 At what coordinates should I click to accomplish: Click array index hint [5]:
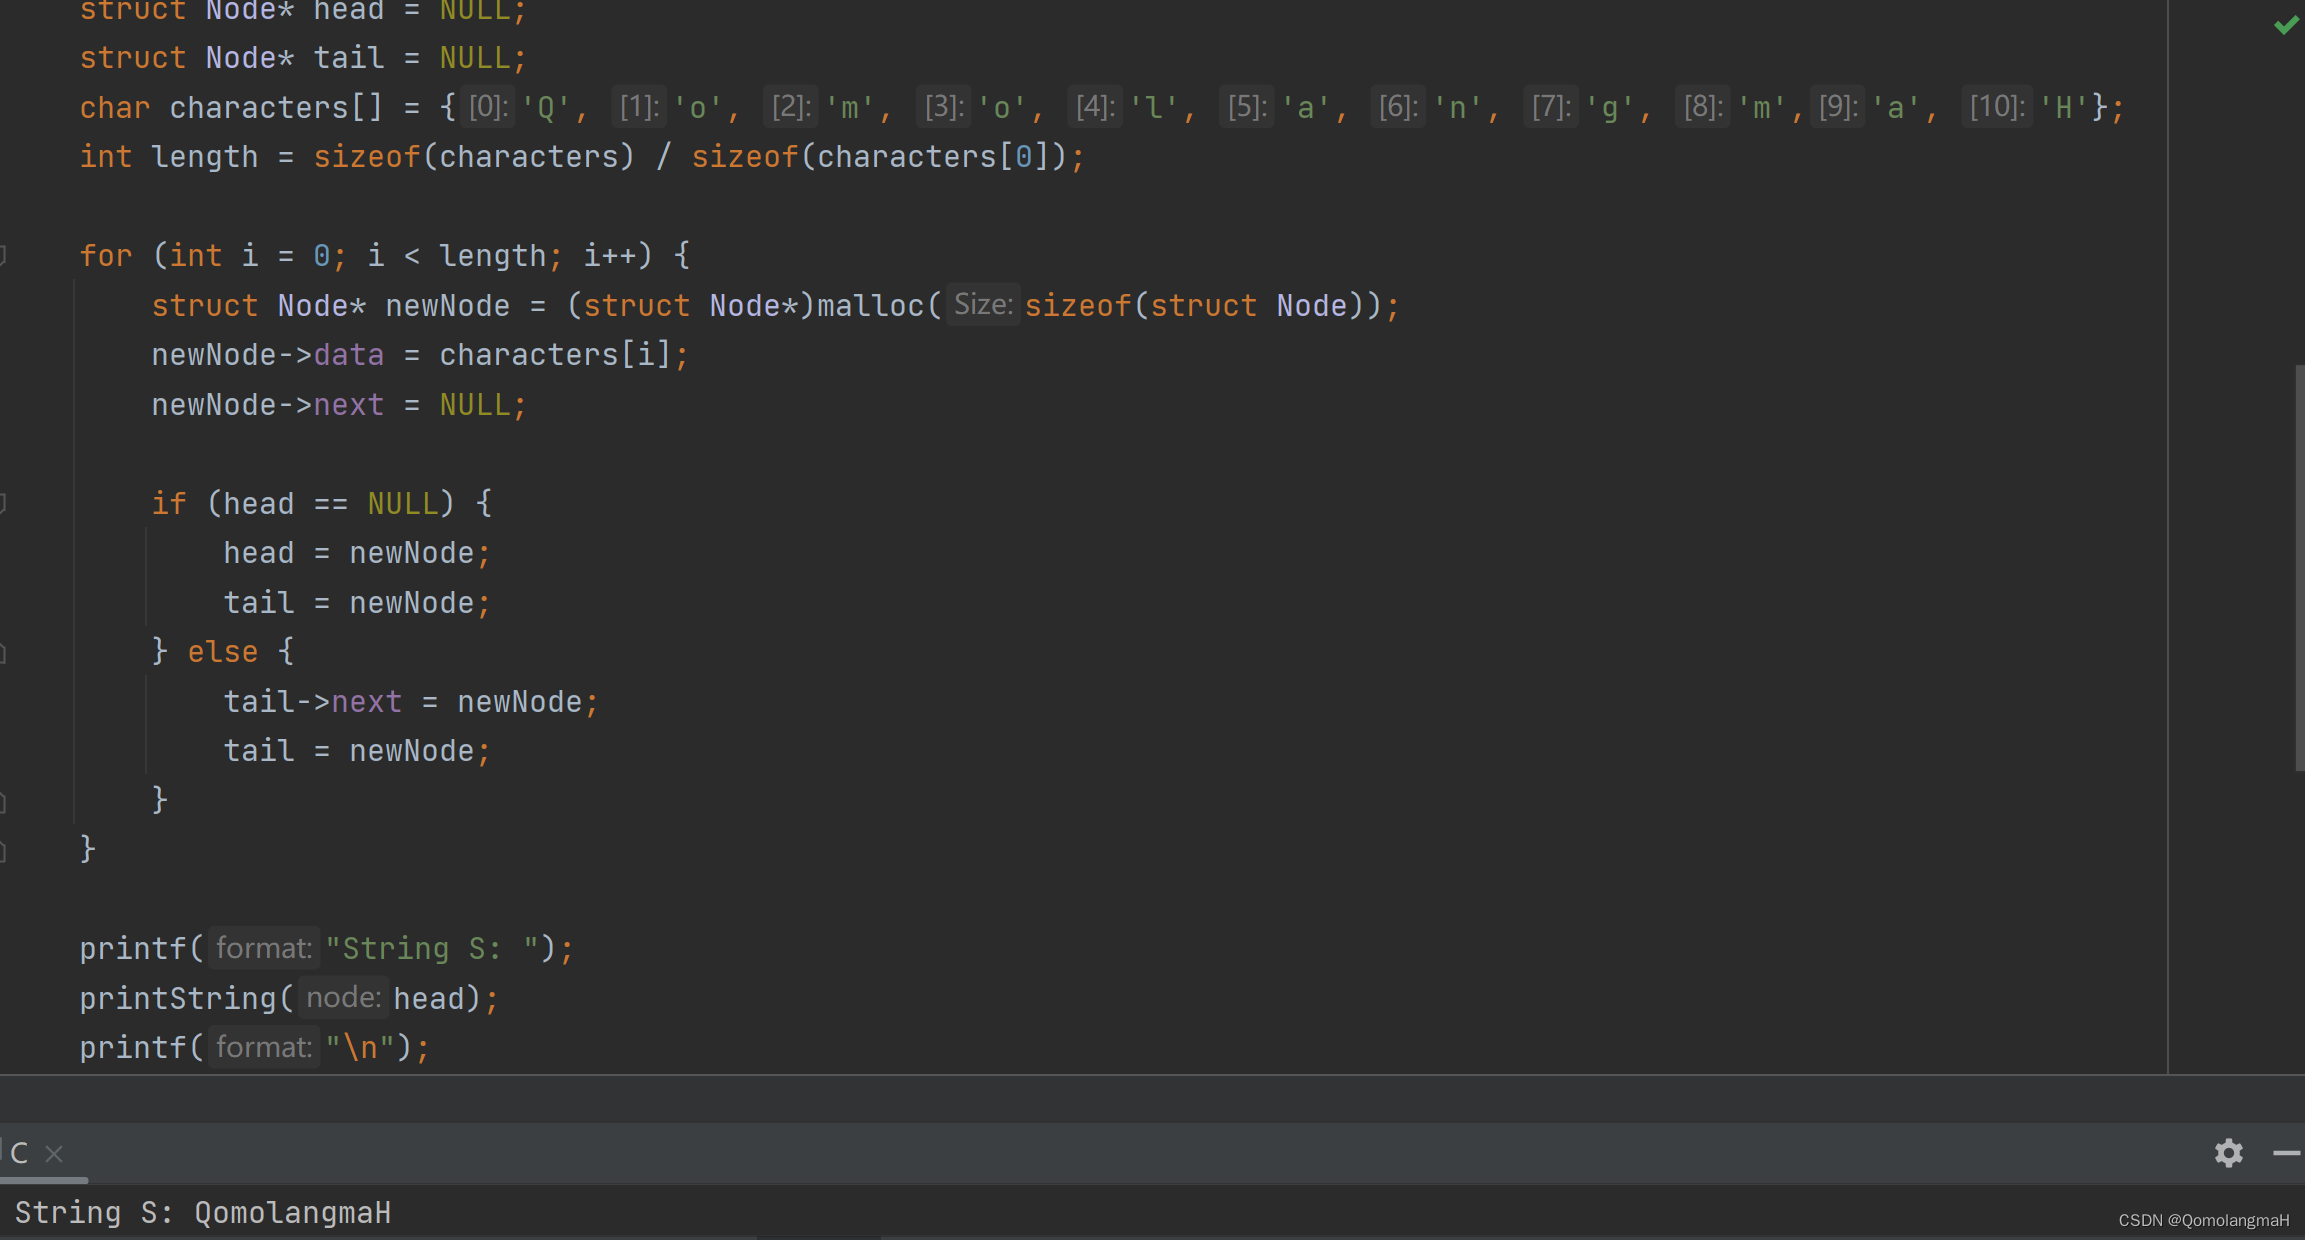(x=1246, y=107)
